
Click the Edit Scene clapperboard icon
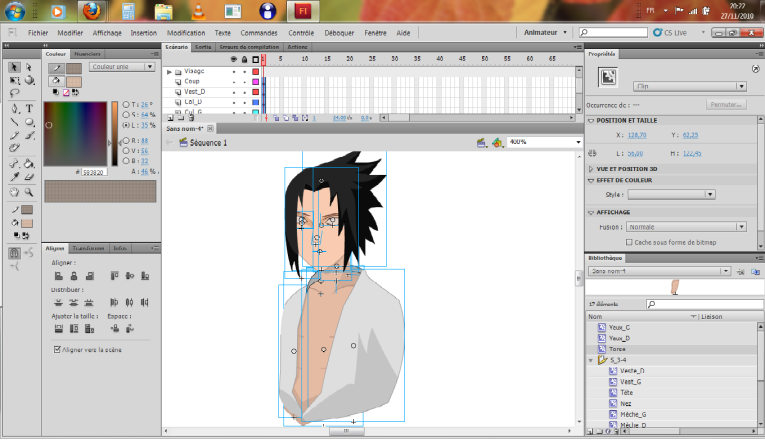[482, 142]
